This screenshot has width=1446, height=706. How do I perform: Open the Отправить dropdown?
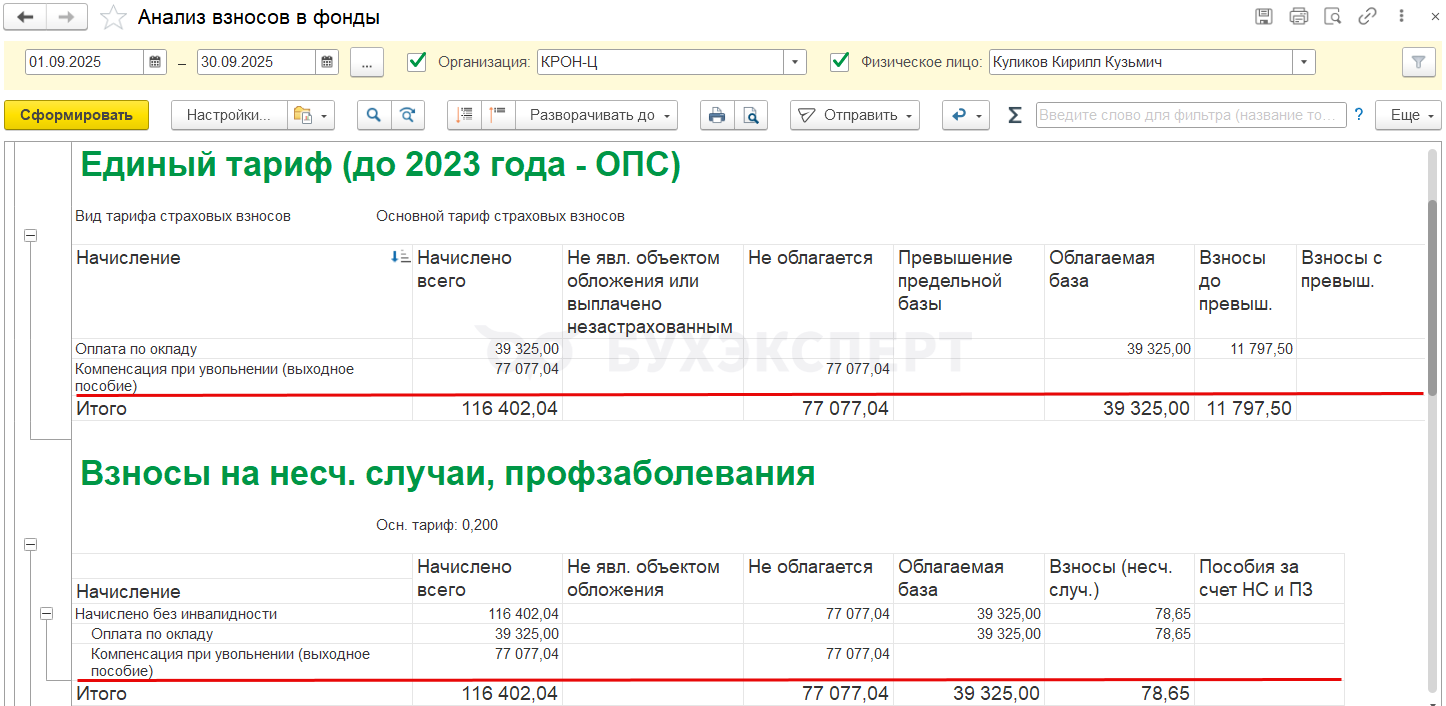tap(855, 115)
